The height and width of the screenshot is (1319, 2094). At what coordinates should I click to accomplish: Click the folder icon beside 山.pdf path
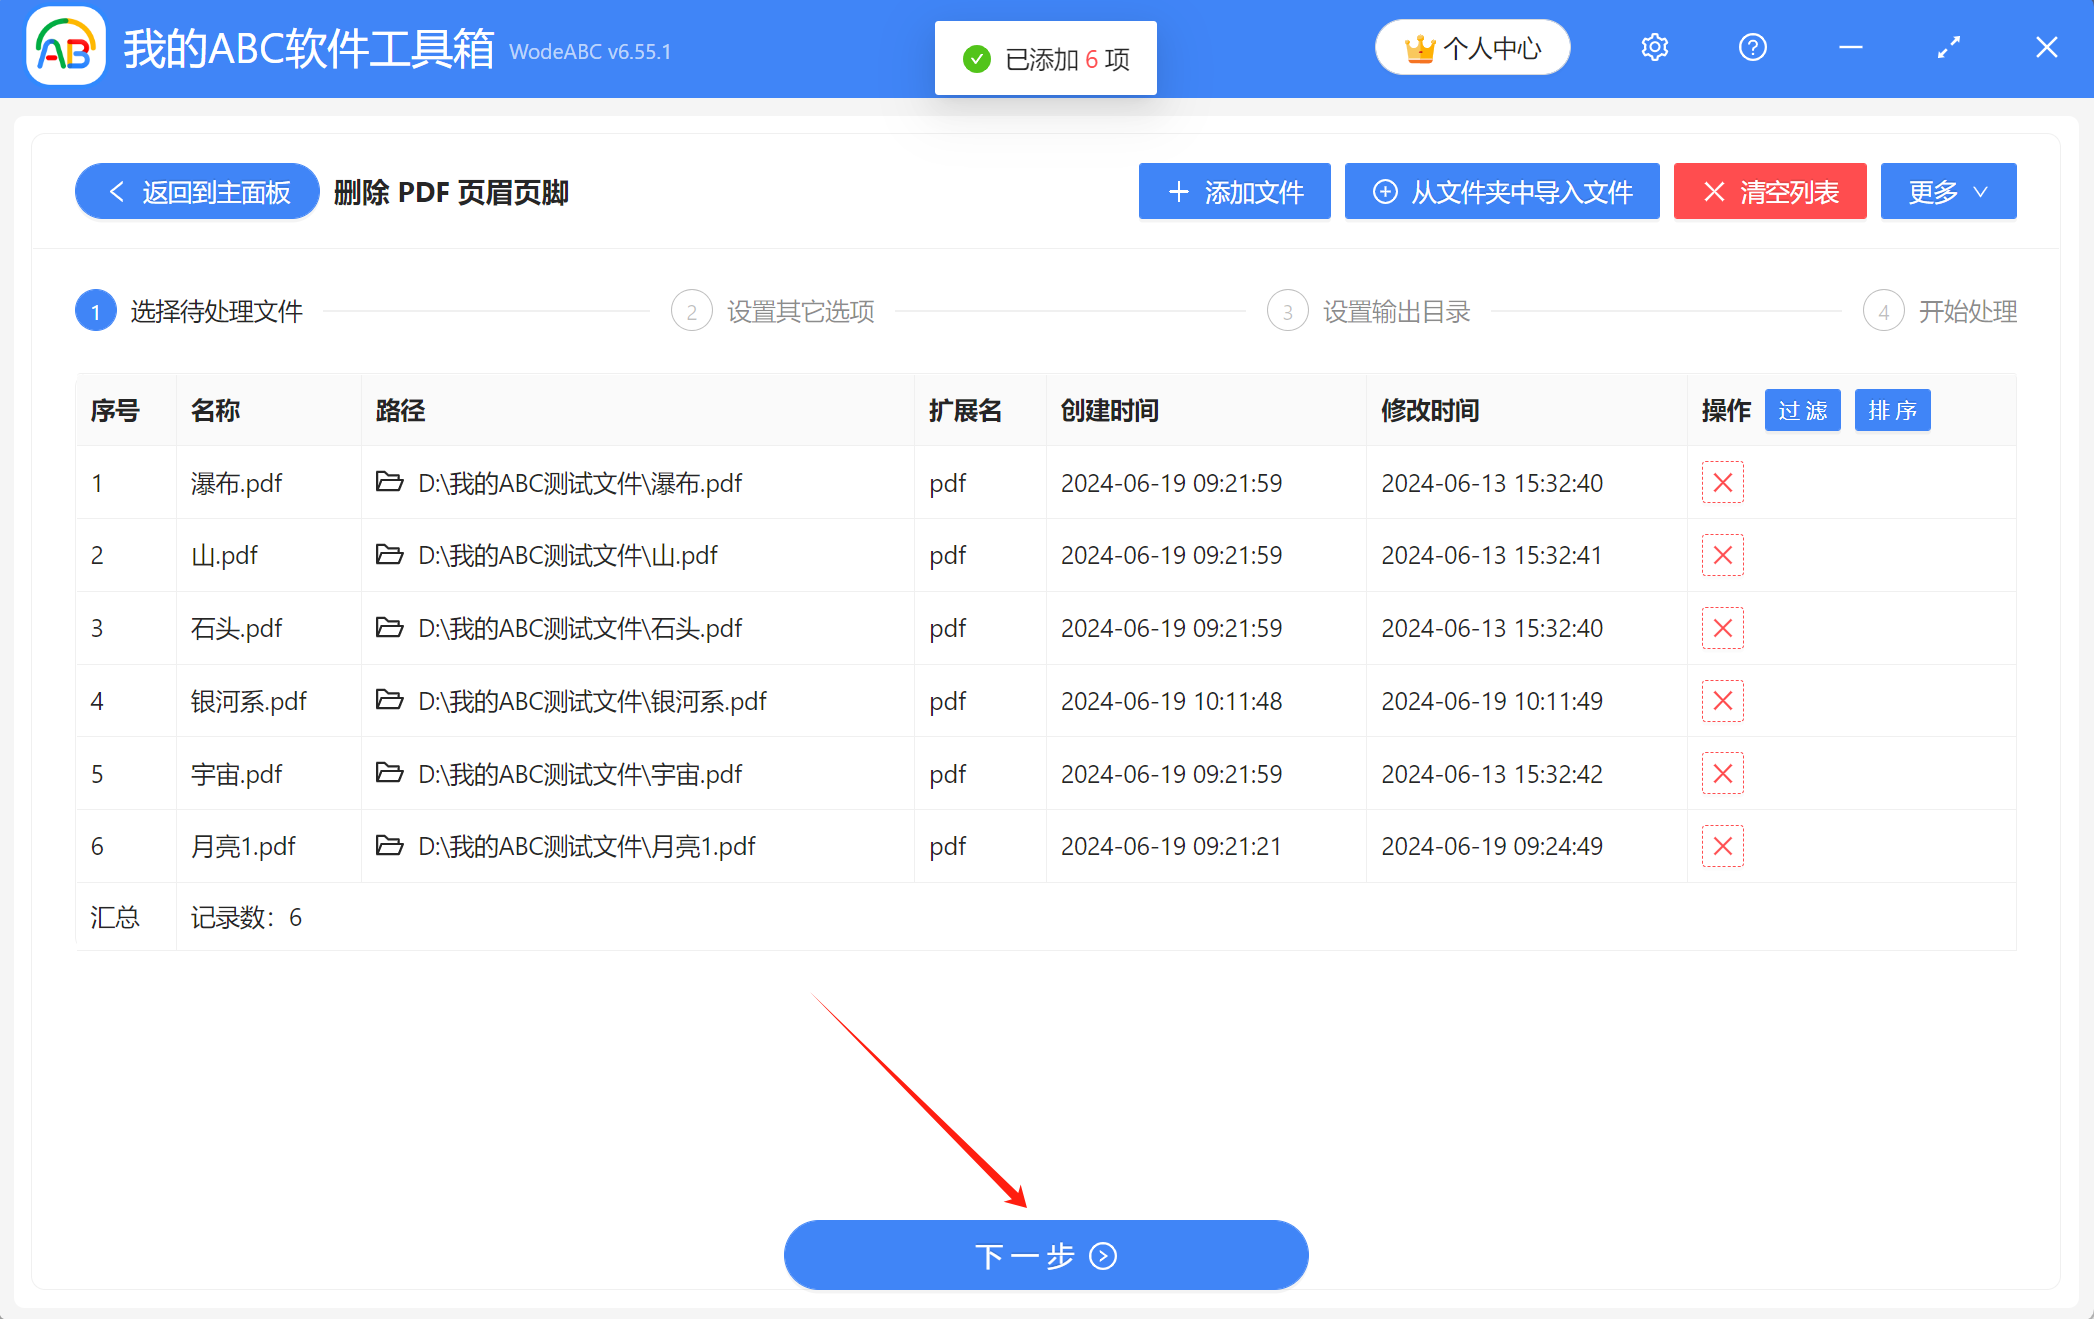[x=389, y=555]
